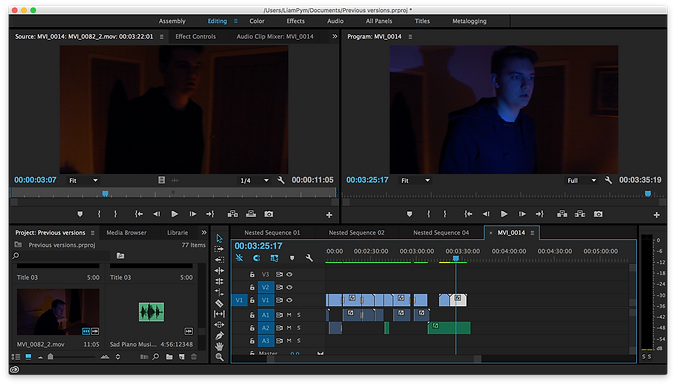Image resolution: width=676 pixels, height=385 pixels.
Task: Select the Hand tool
Action: click(219, 346)
